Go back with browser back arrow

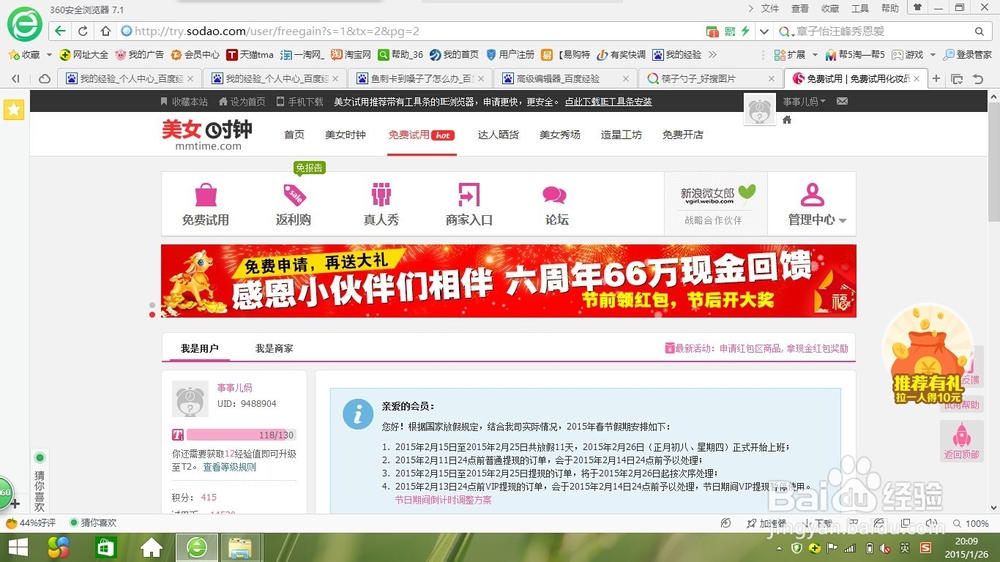pos(61,31)
